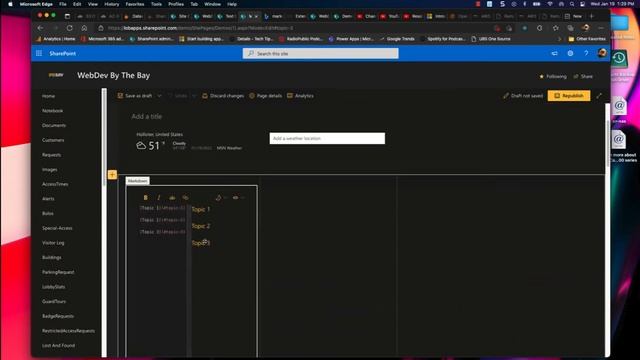Go to the Edge home page
The image size is (640, 360).
pyautogui.click(x=84, y=28)
